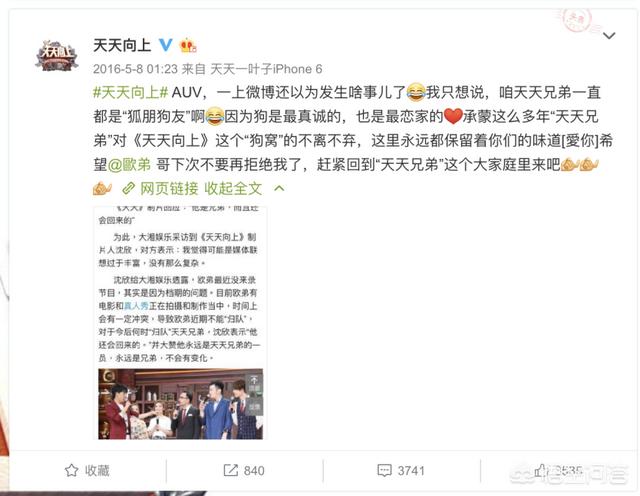Click the 天天向上 profile avatar
The height and width of the screenshot is (496, 640).
(x=56, y=56)
